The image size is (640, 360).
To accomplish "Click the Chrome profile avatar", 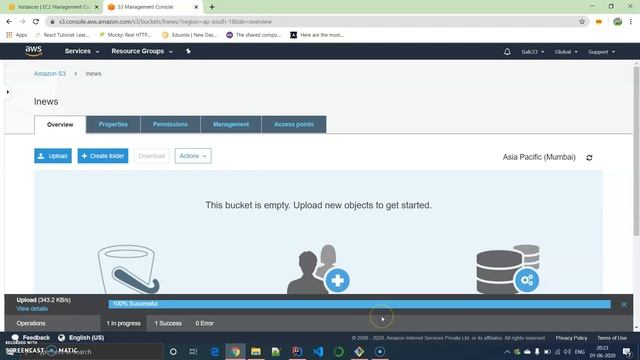I will (x=618, y=22).
